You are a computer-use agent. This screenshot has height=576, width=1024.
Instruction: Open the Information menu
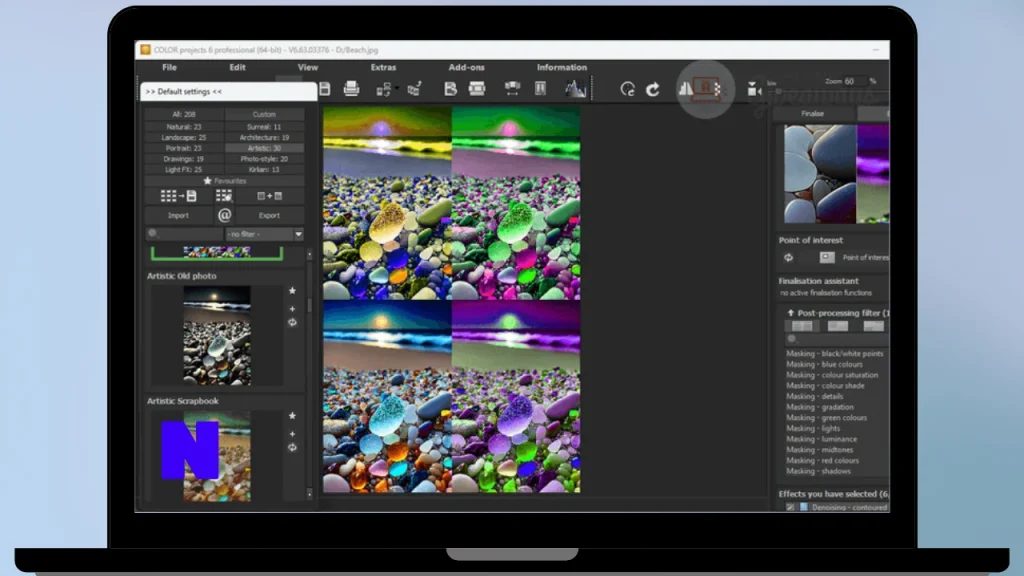coord(562,67)
